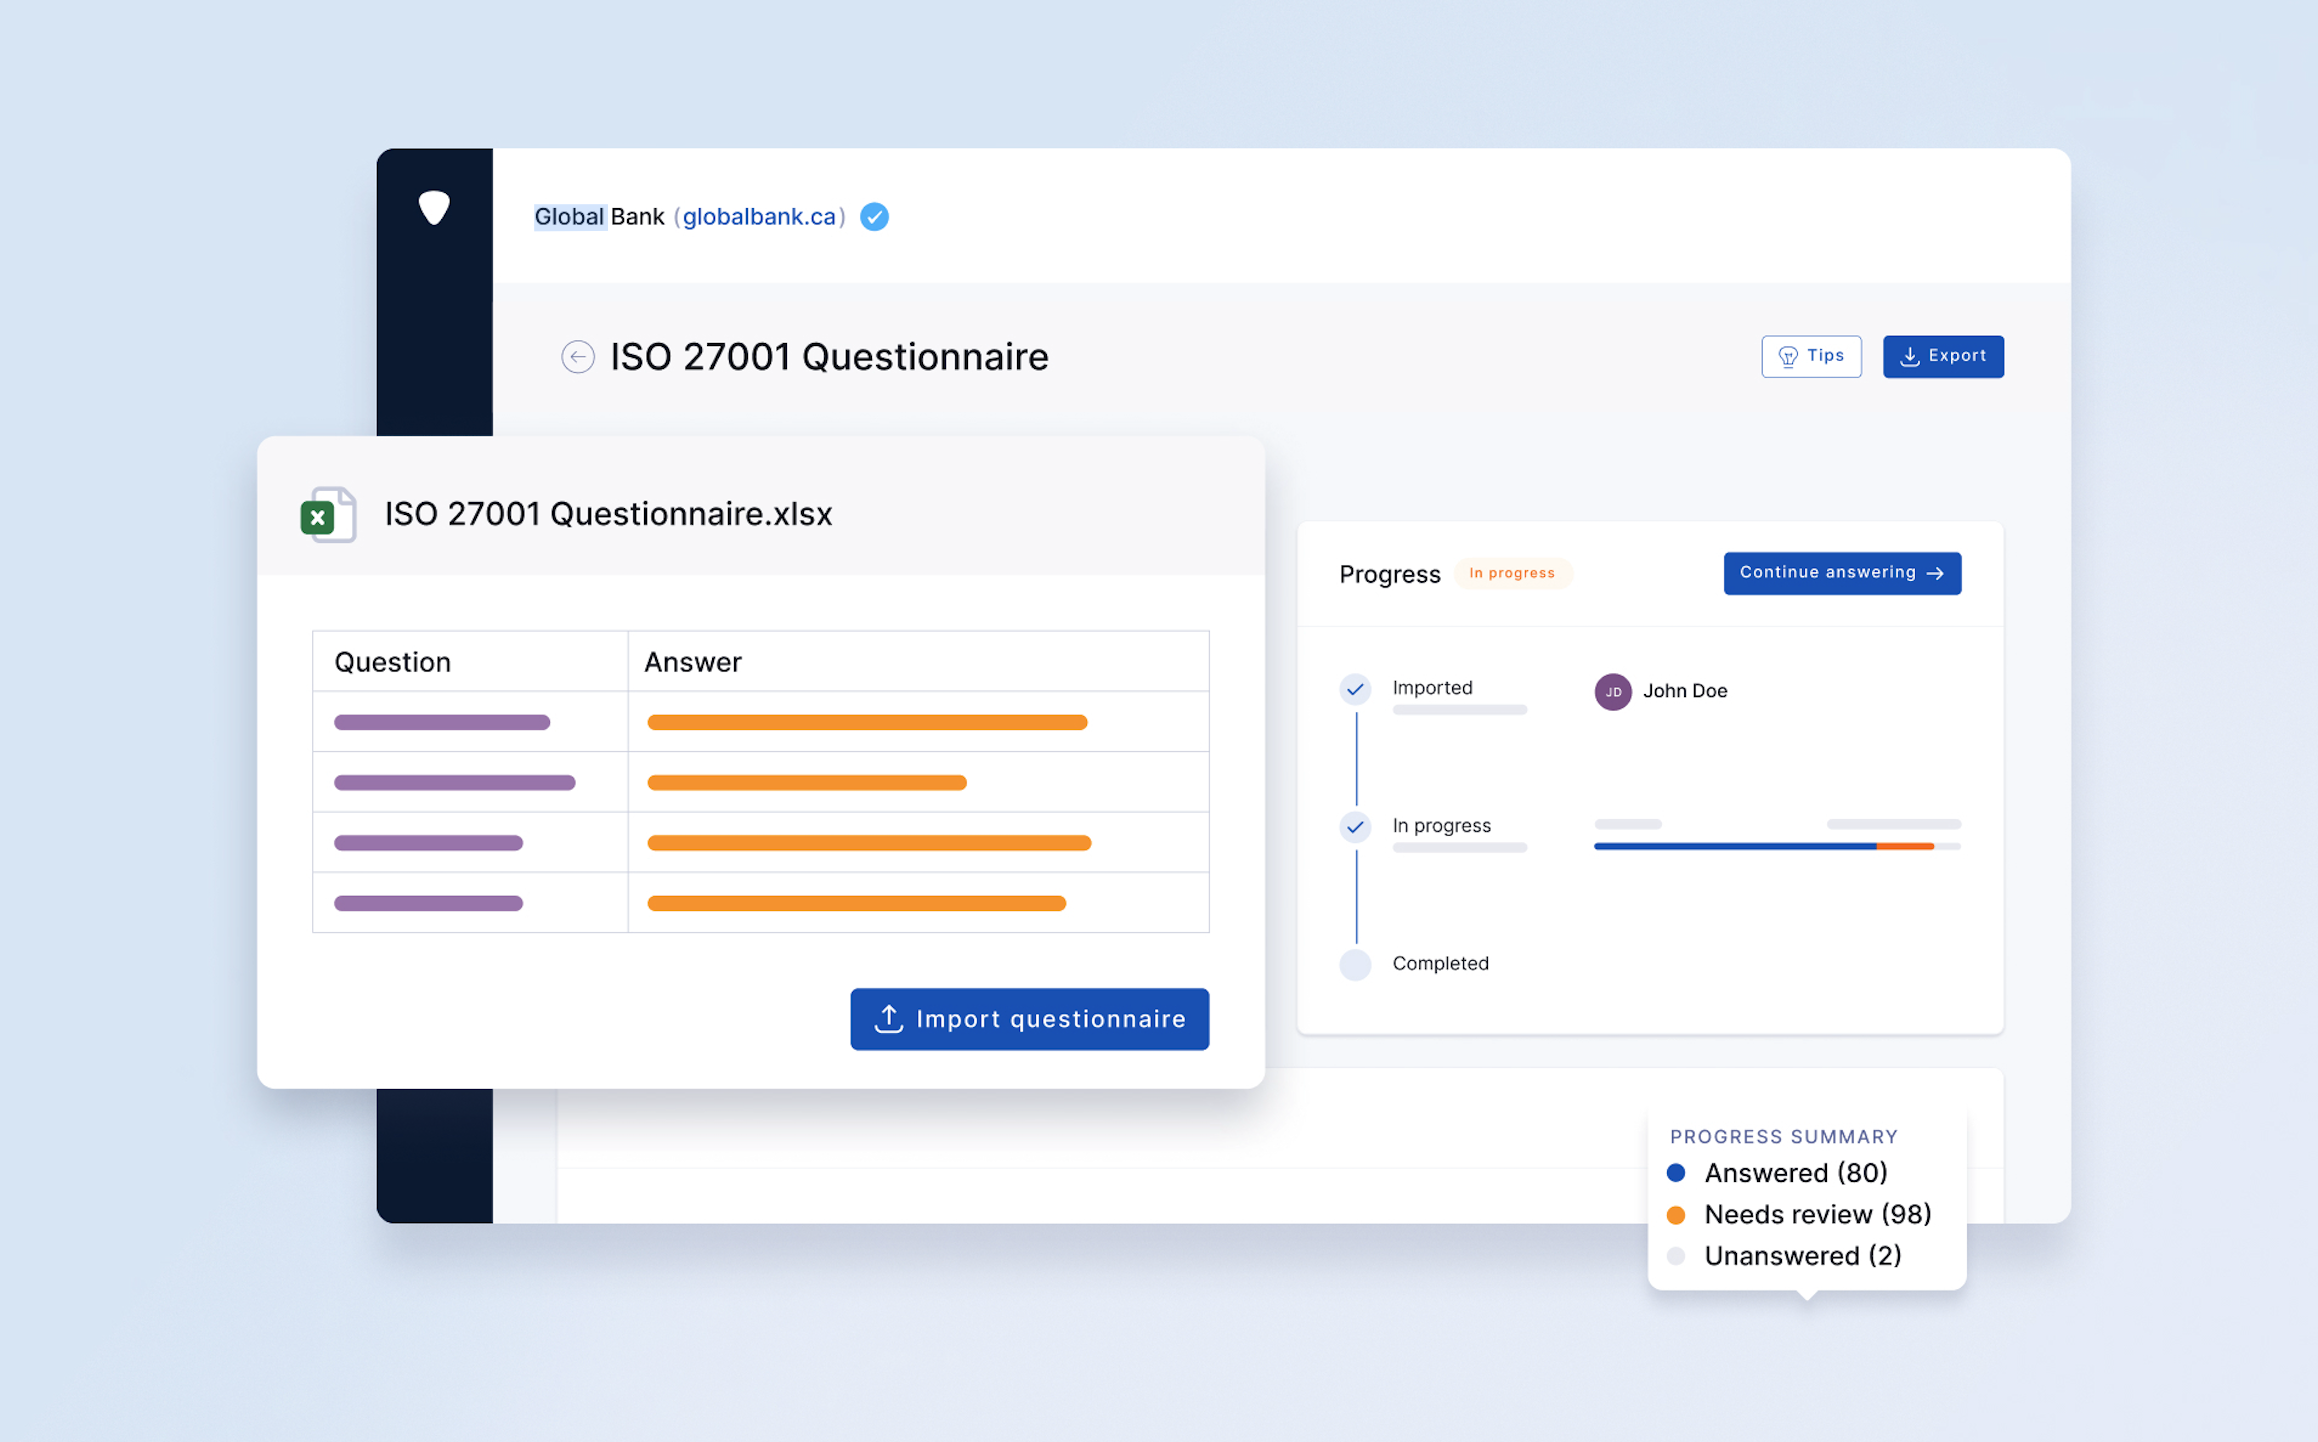Click the 'ISO 27001 Questionnaire' page title

pyautogui.click(x=829, y=357)
